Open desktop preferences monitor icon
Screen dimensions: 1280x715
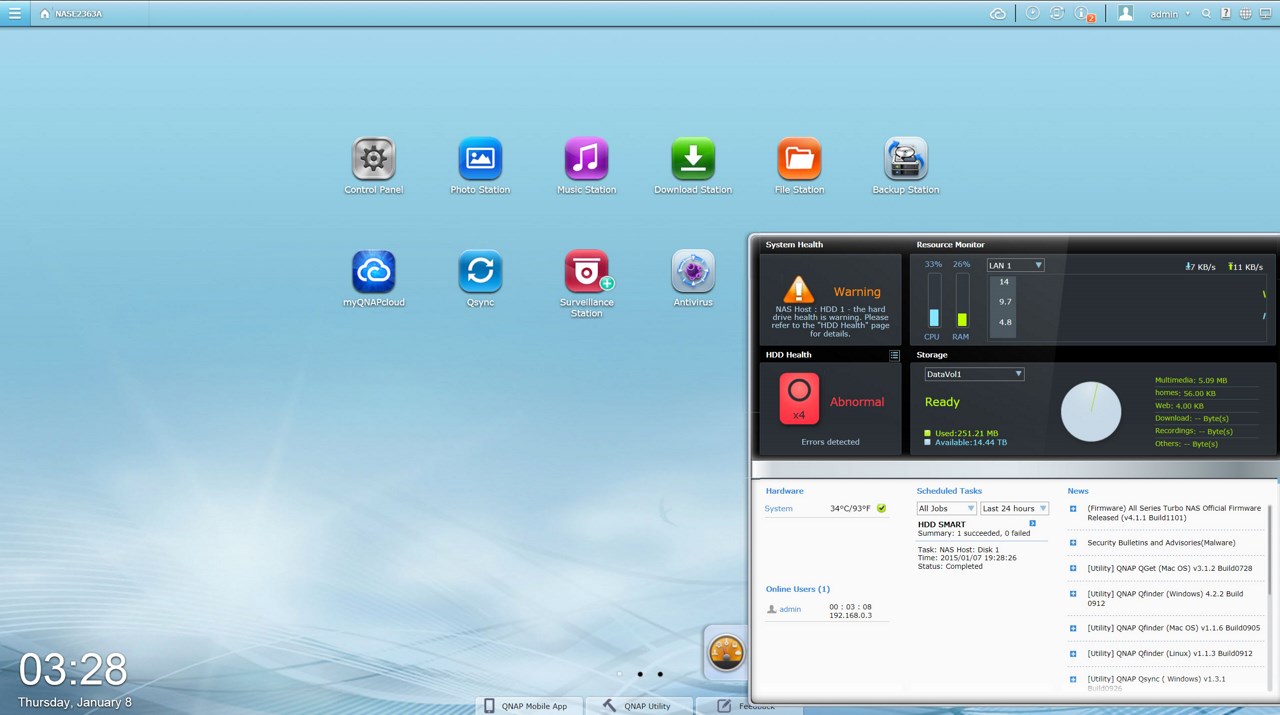pyautogui.click(x=1265, y=14)
